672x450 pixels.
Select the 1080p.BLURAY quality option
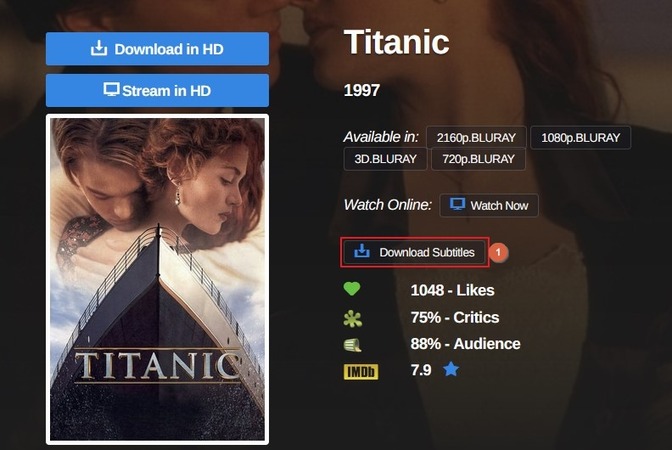tap(580, 137)
